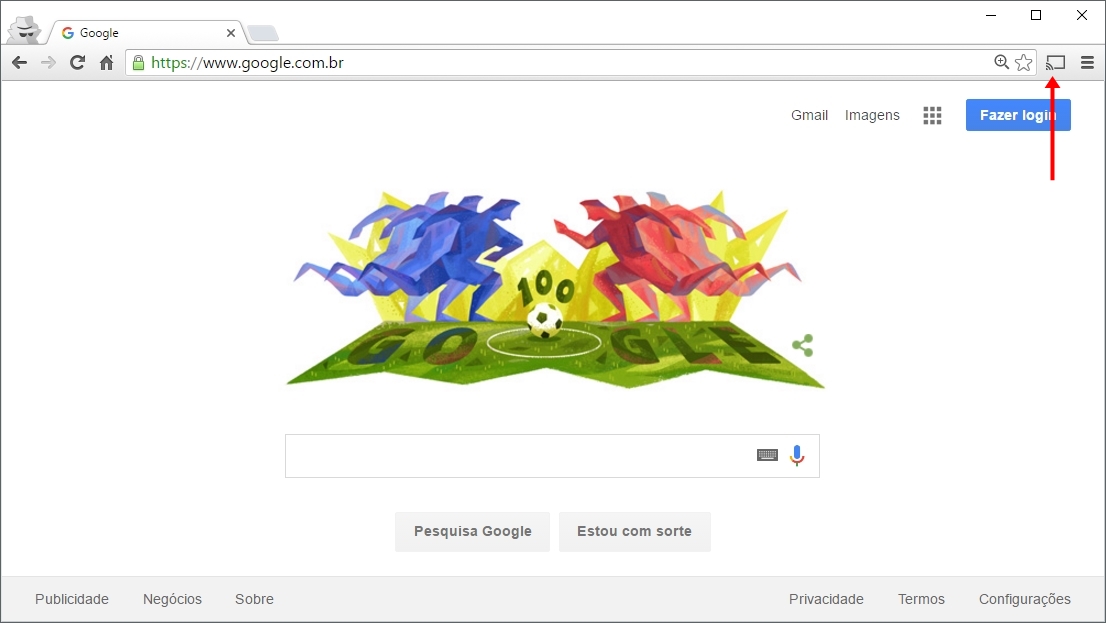The width and height of the screenshot is (1106, 623).
Task: Click the Fazer login button
Action: point(1018,115)
